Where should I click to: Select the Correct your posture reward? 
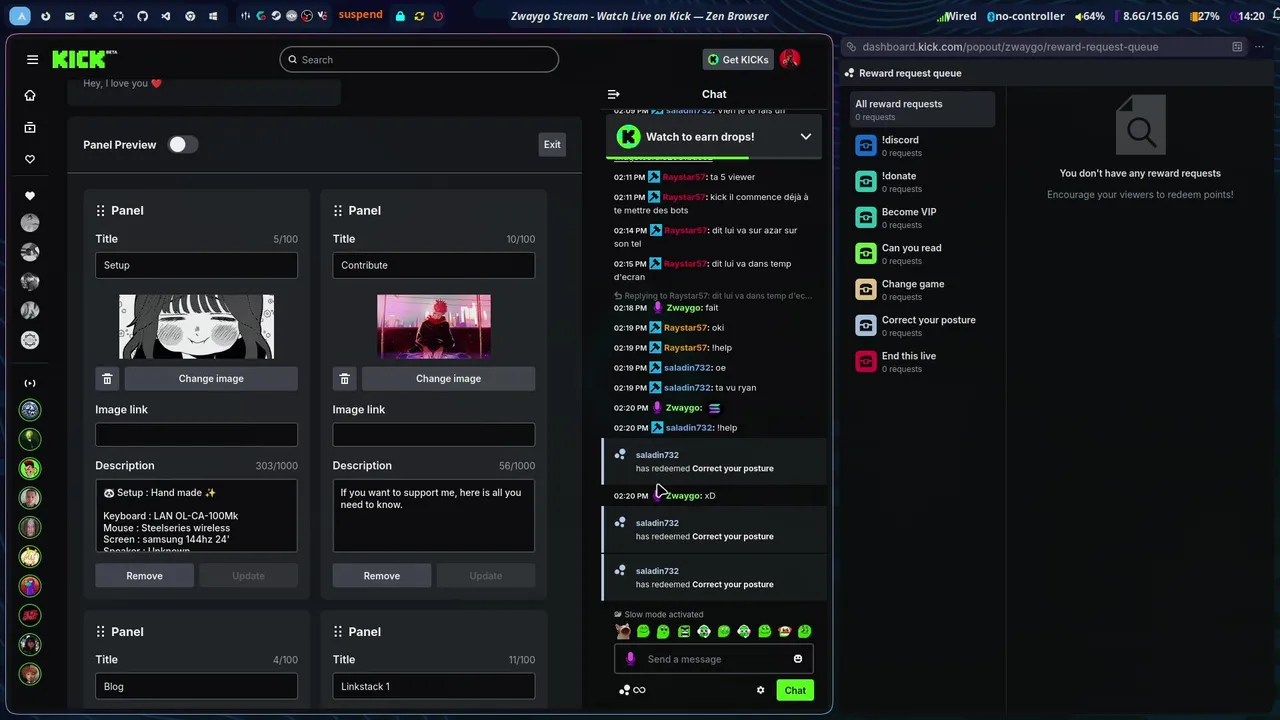[922, 326]
